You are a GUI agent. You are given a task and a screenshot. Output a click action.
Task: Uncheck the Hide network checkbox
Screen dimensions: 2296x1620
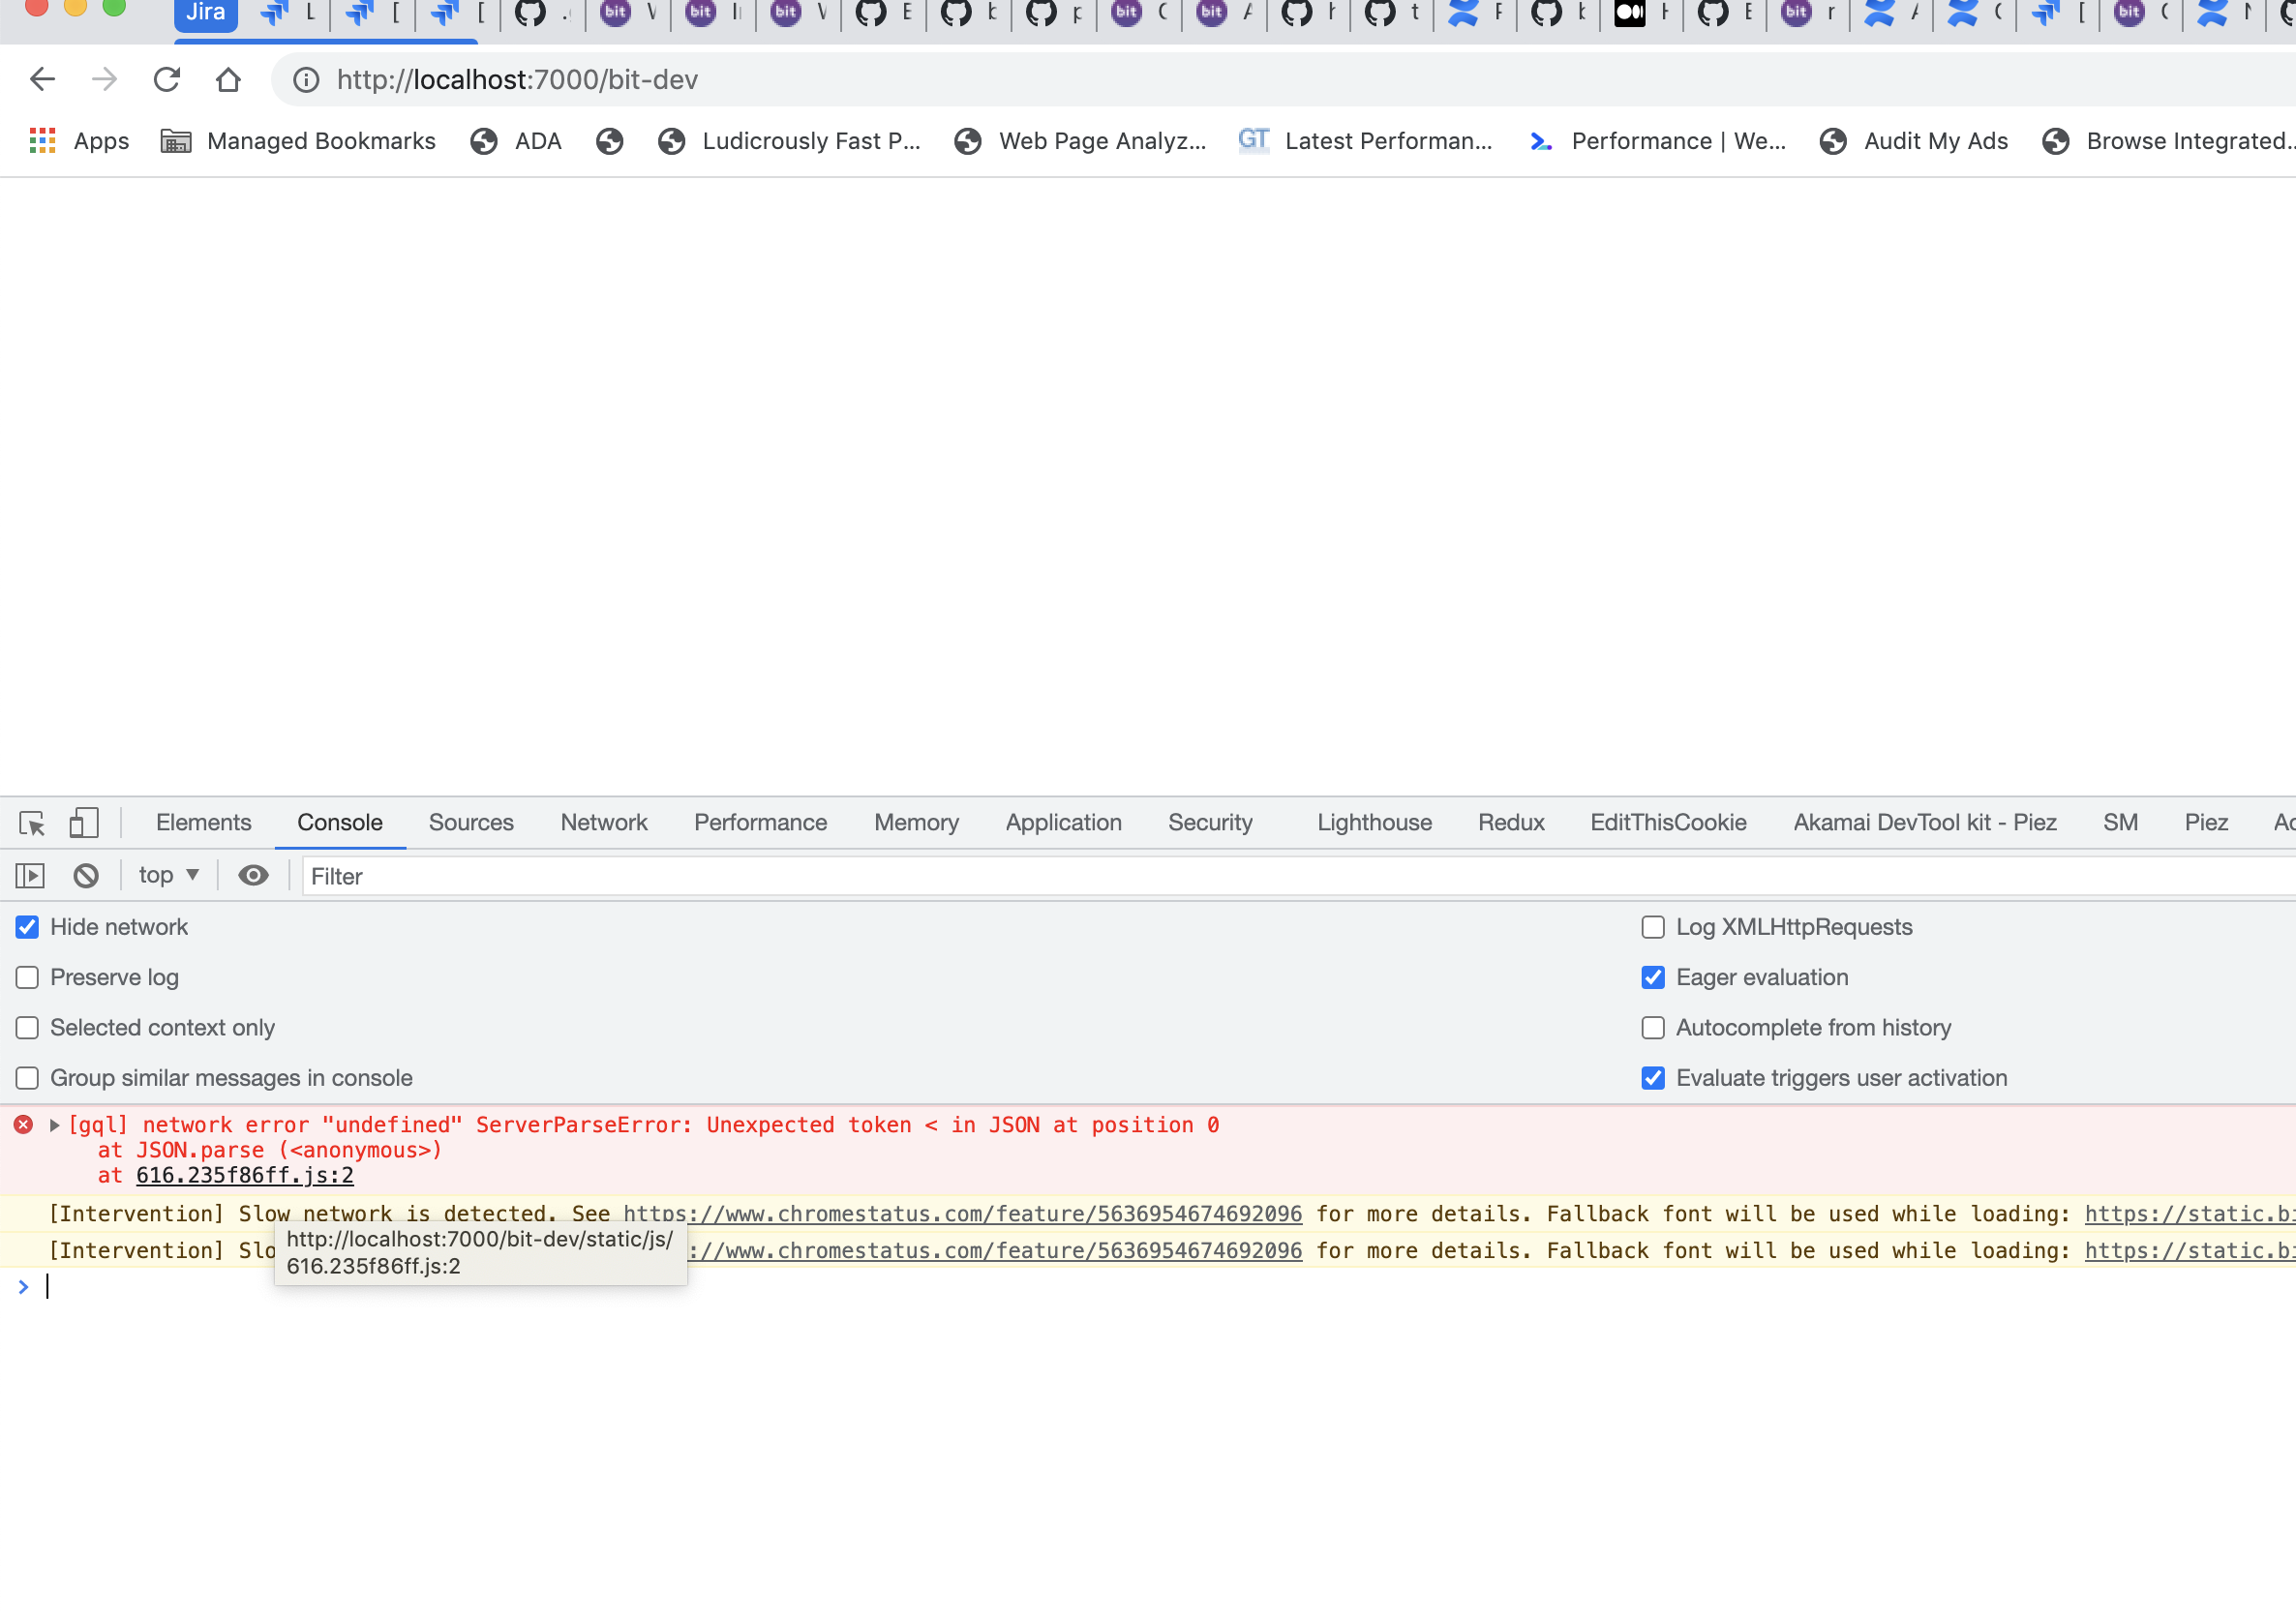click(27, 927)
